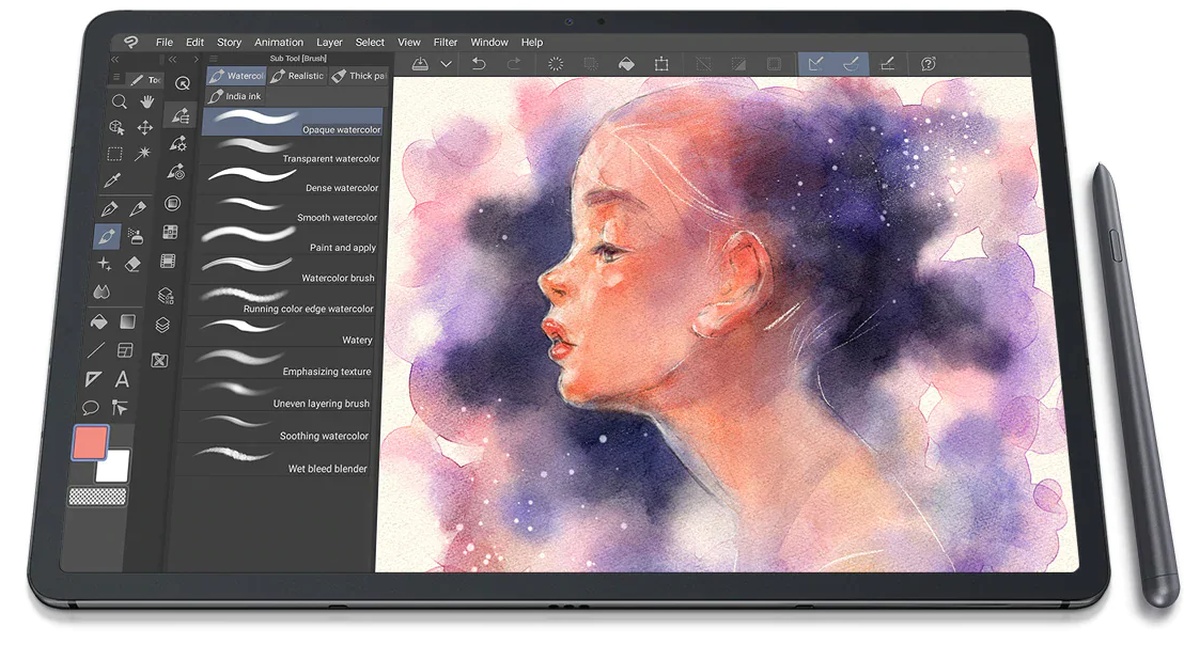This screenshot has width=1200, height=645.
Task: Open dropdown arrow next to save icon
Action: click(x=446, y=64)
